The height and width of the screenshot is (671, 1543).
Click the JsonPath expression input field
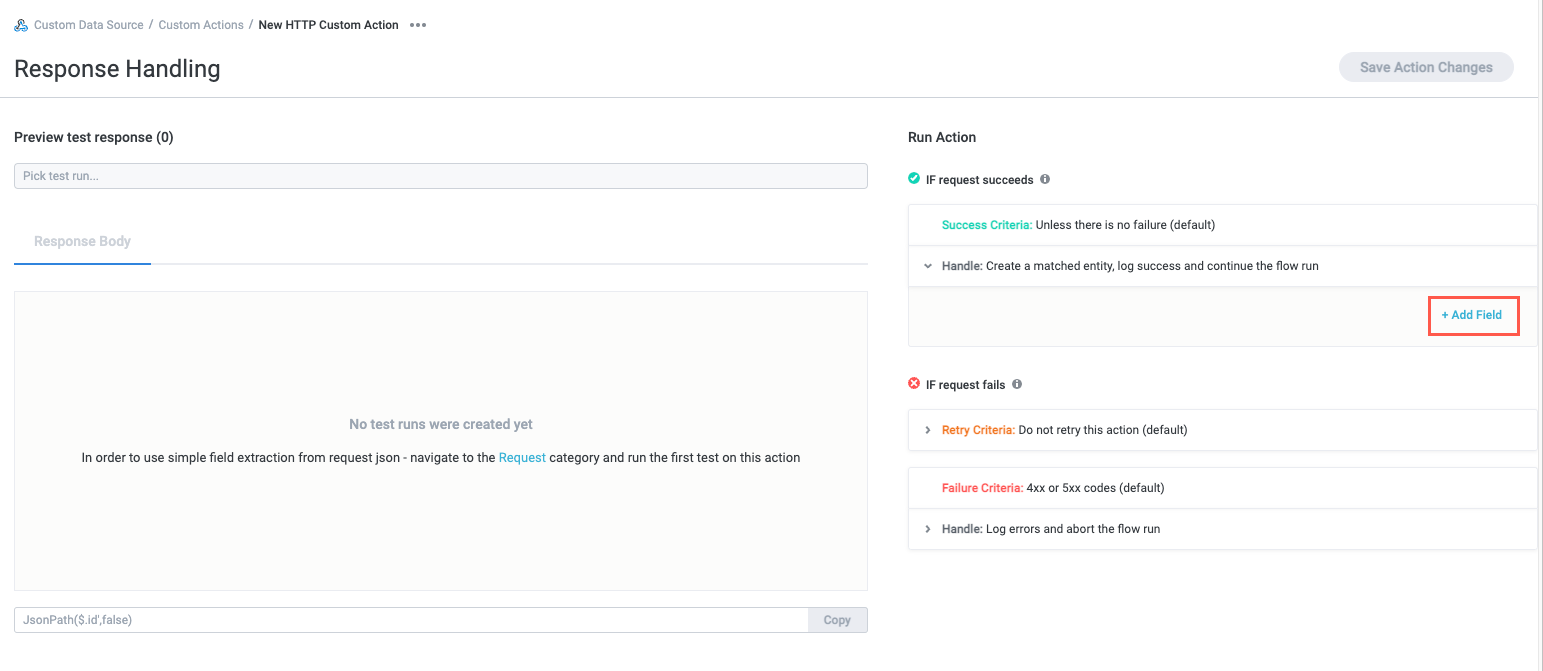pyautogui.click(x=410, y=620)
